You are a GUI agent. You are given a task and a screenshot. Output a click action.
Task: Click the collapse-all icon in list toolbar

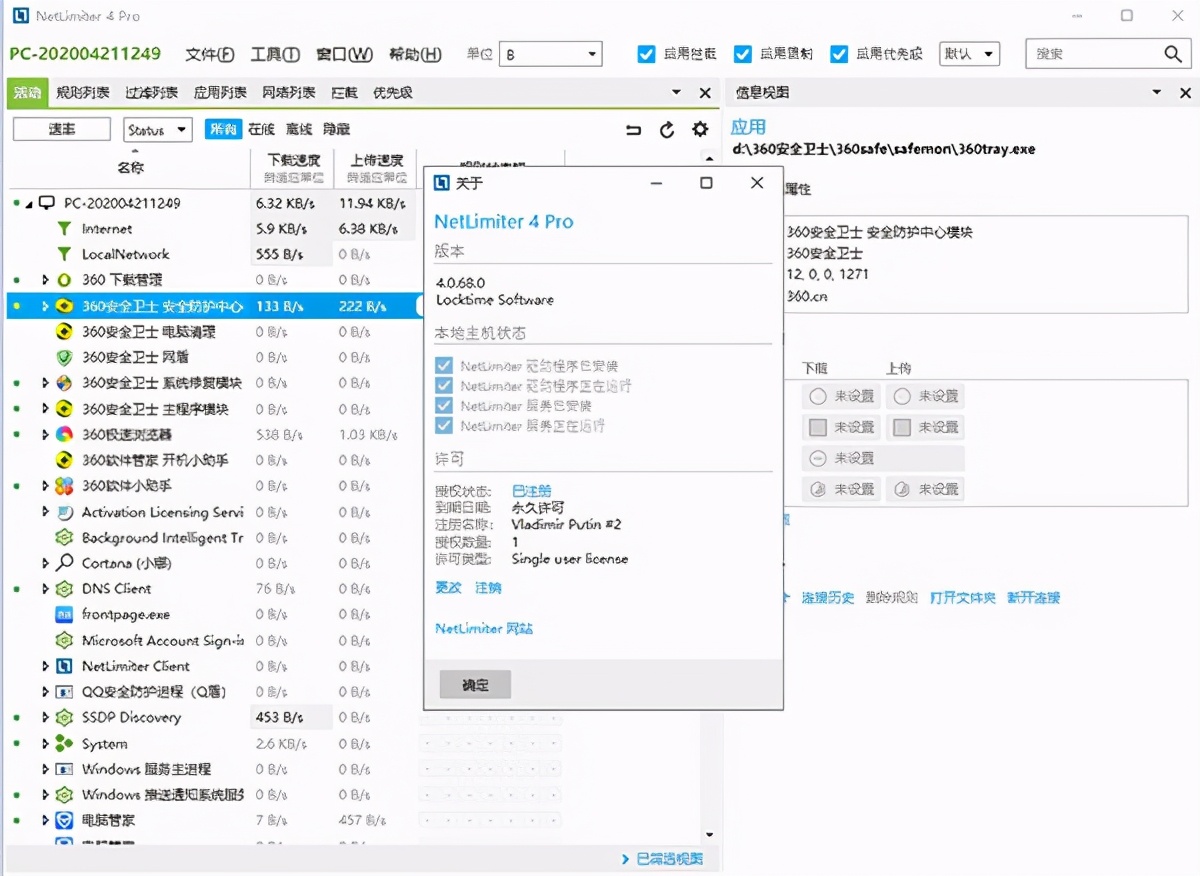pyautogui.click(x=634, y=130)
